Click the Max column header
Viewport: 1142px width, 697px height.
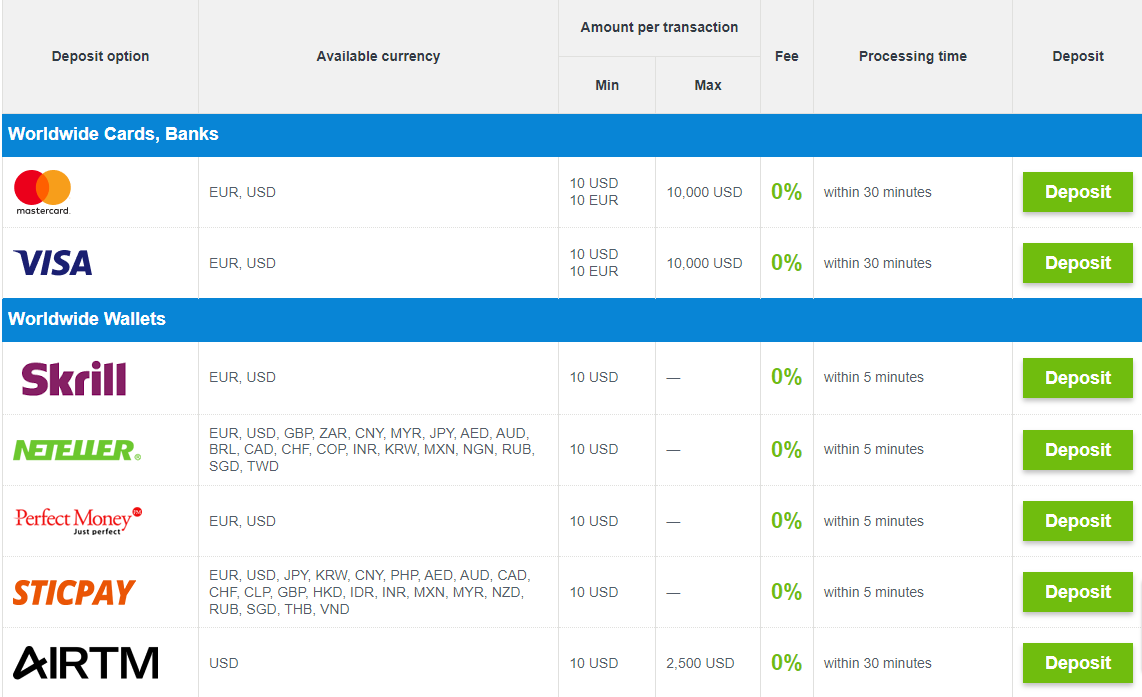click(x=708, y=85)
